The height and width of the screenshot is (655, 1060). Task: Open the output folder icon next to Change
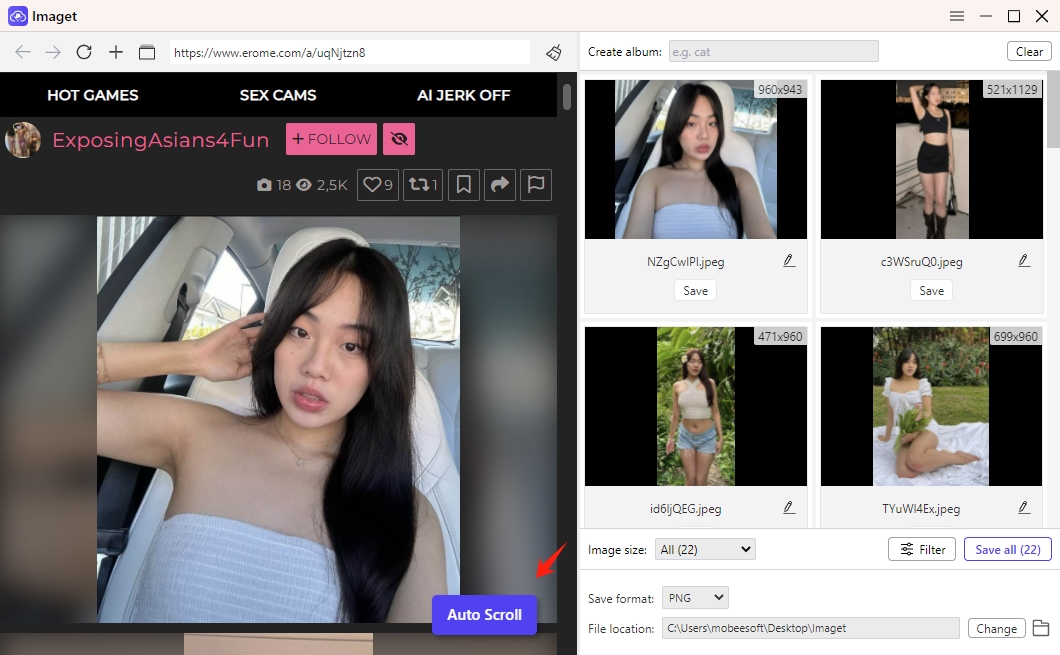[1039, 628]
